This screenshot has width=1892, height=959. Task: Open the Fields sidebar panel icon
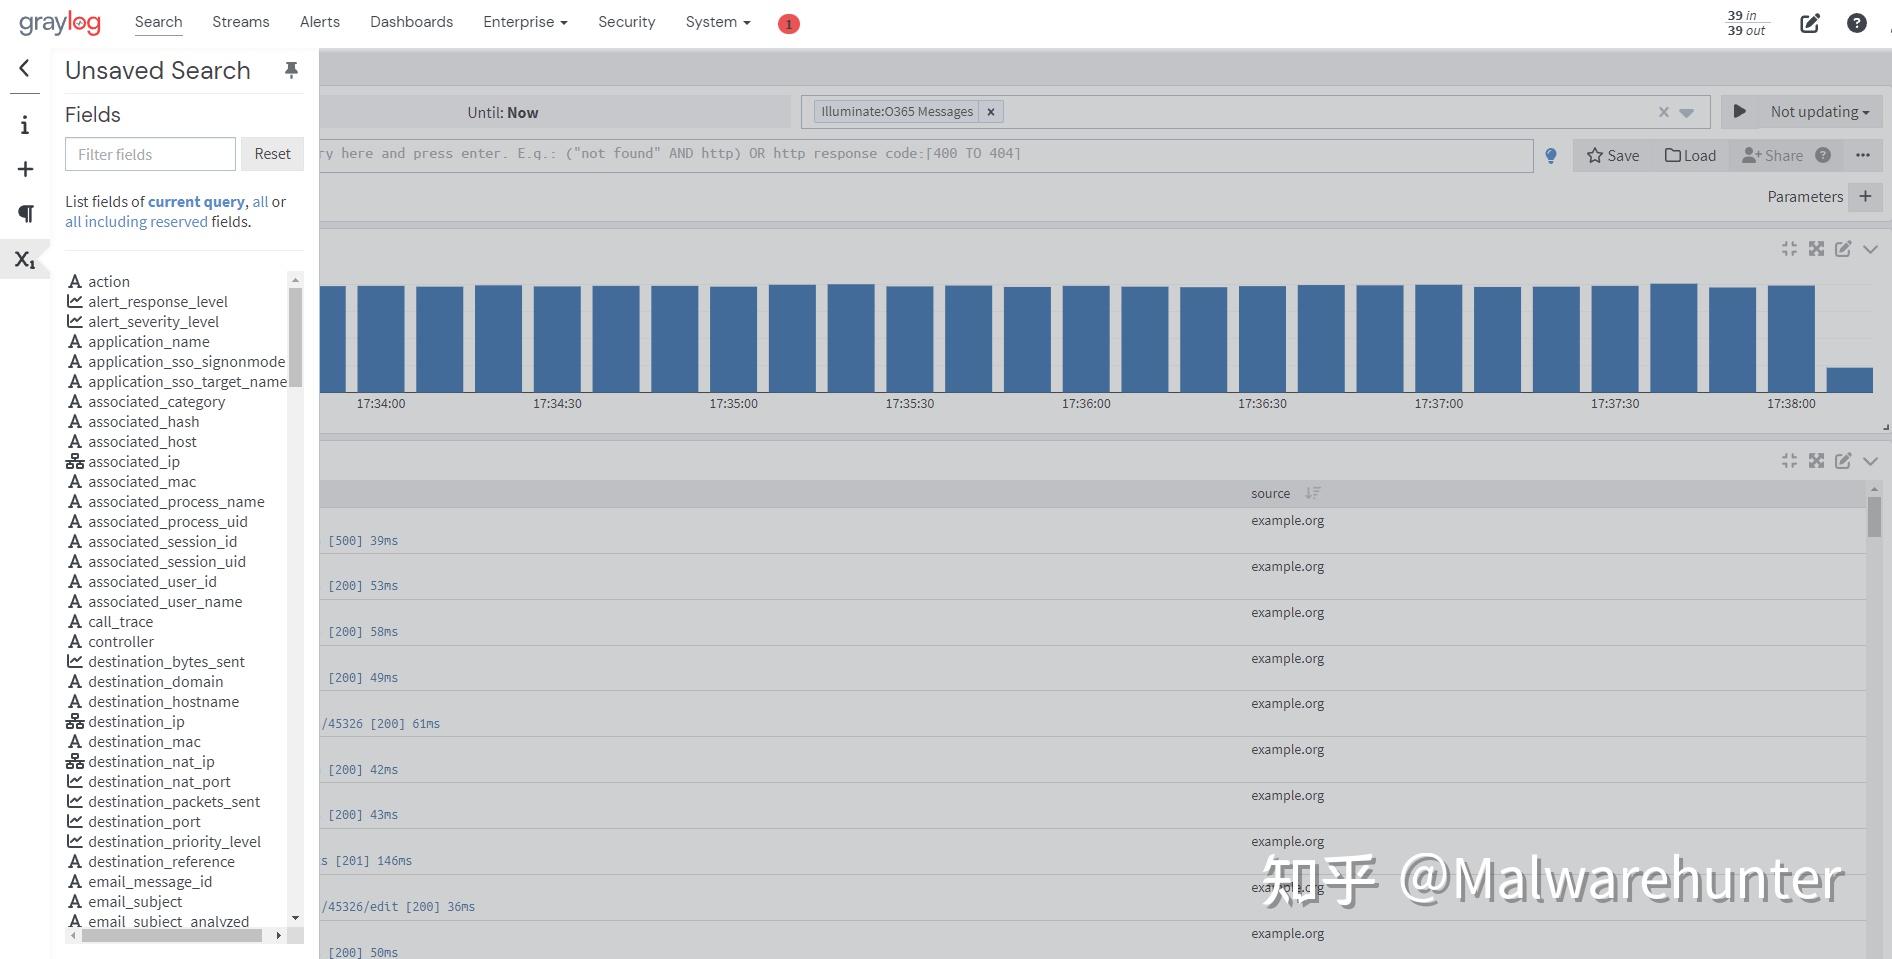click(x=25, y=259)
